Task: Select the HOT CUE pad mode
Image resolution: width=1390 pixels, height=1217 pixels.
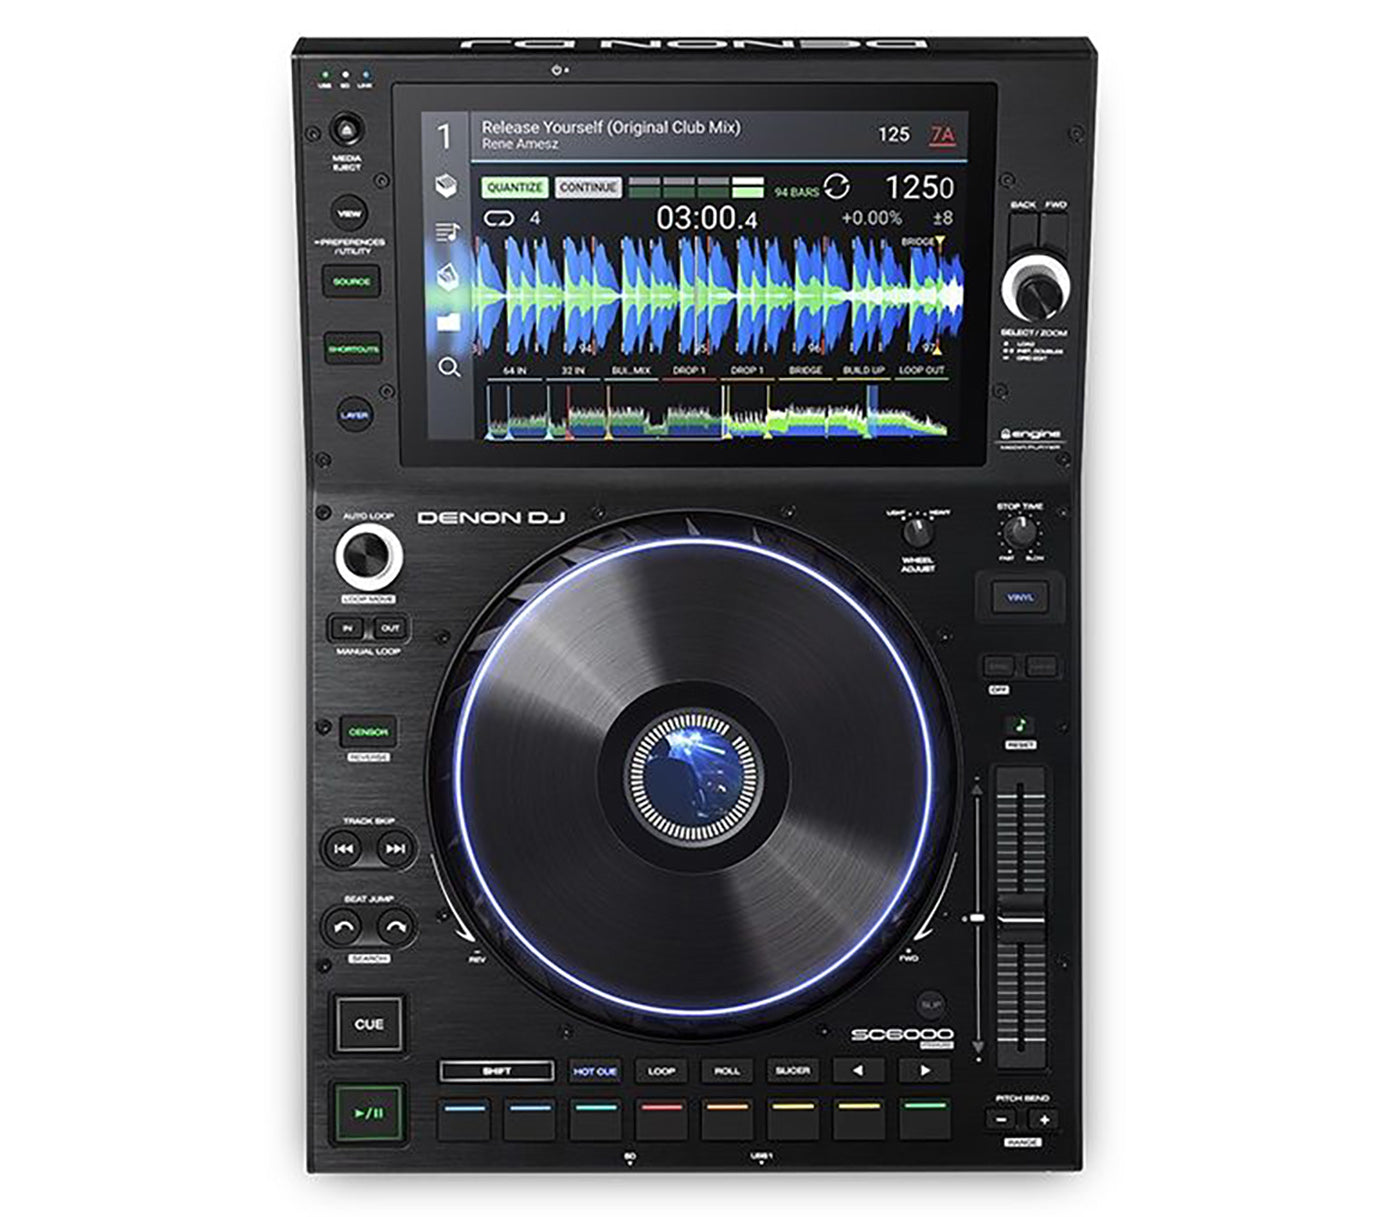Action: coord(595,1071)
